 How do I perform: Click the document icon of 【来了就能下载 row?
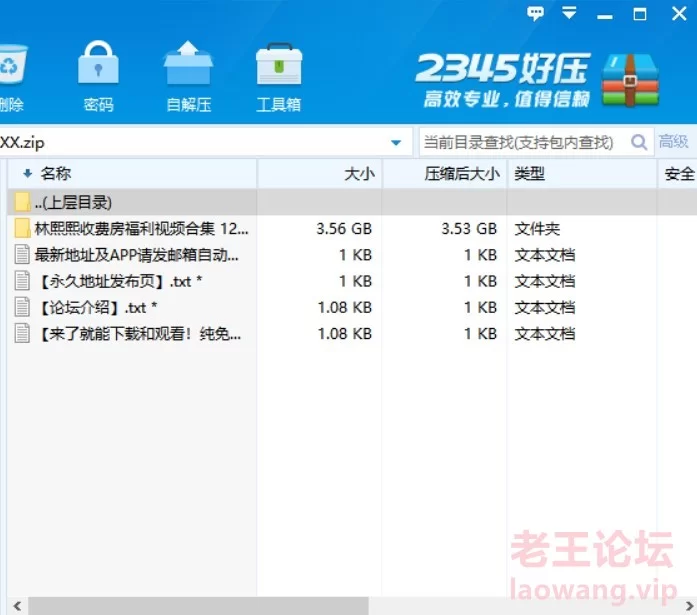tap(22, 333)
